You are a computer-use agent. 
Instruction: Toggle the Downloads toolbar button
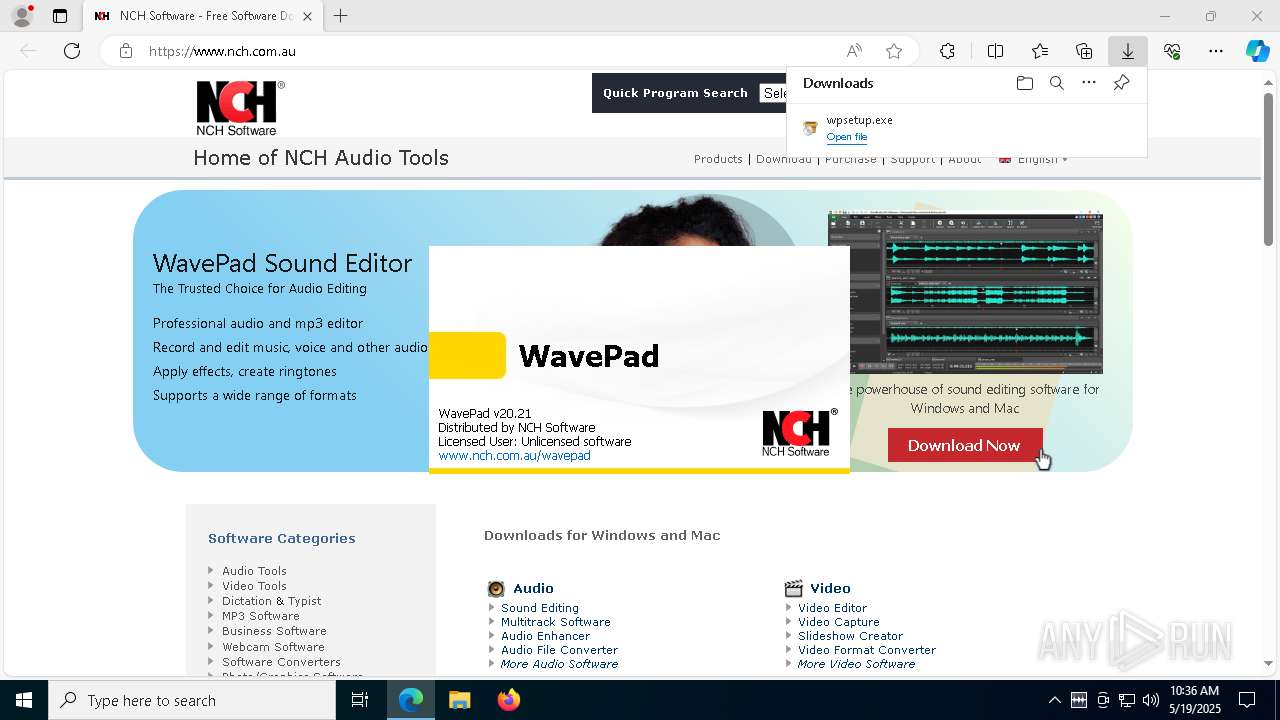click(x=1128, y=51)
